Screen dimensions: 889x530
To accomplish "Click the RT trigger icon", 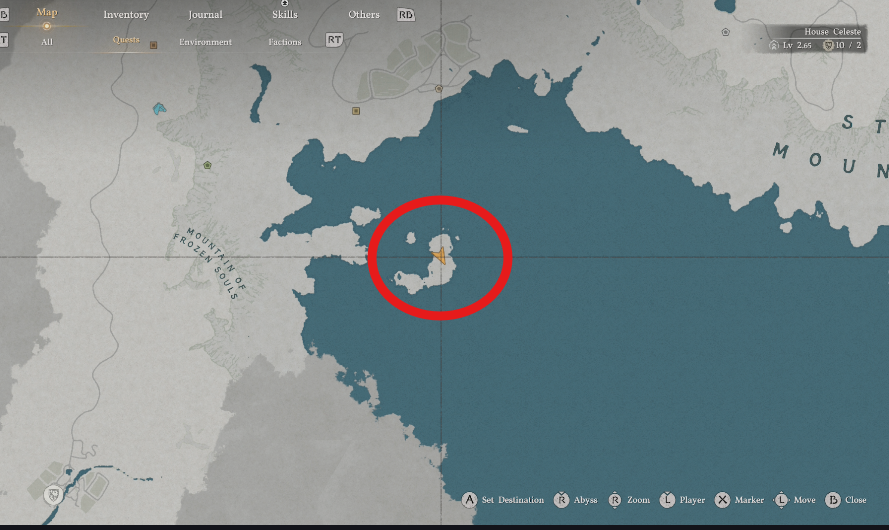I will coord(334,40).
